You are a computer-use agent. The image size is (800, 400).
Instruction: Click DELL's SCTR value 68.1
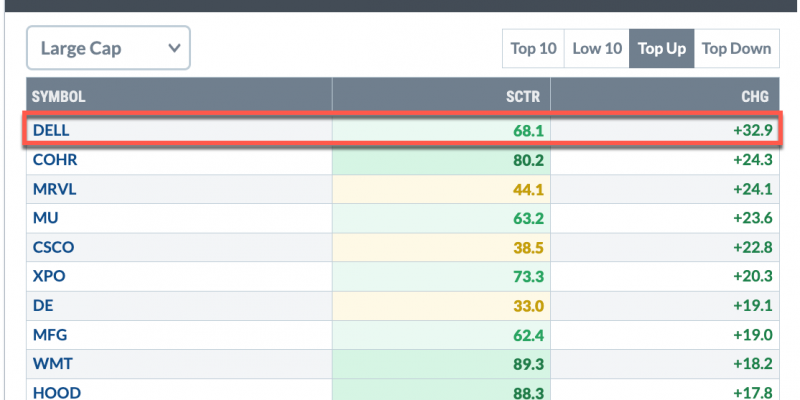pos(529,131)
